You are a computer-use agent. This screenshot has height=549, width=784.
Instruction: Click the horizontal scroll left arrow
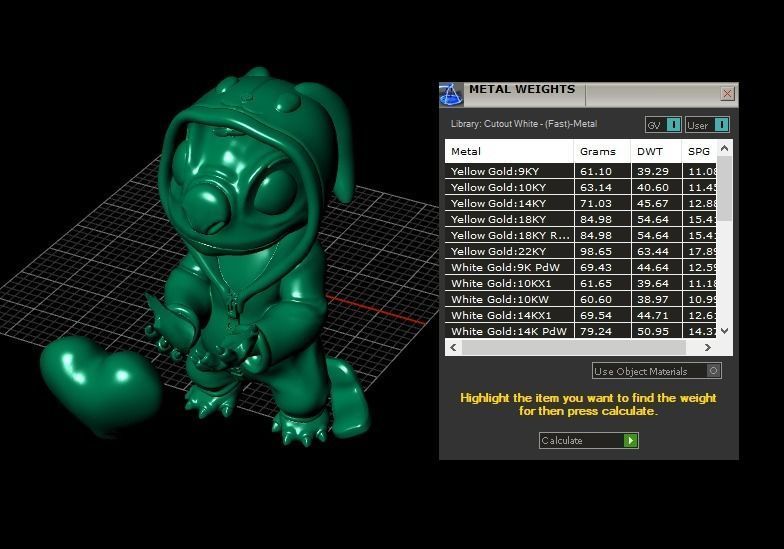tap(454, 348)
